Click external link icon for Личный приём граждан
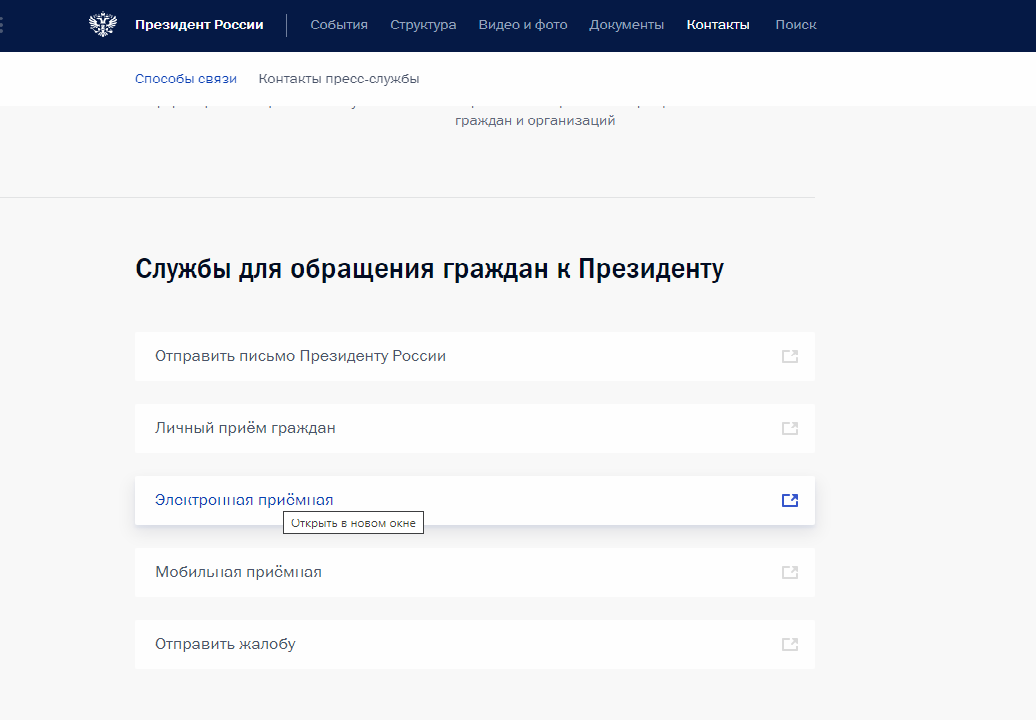The height and width of the screenshot is (720, 1036). [x=790, y=429]
